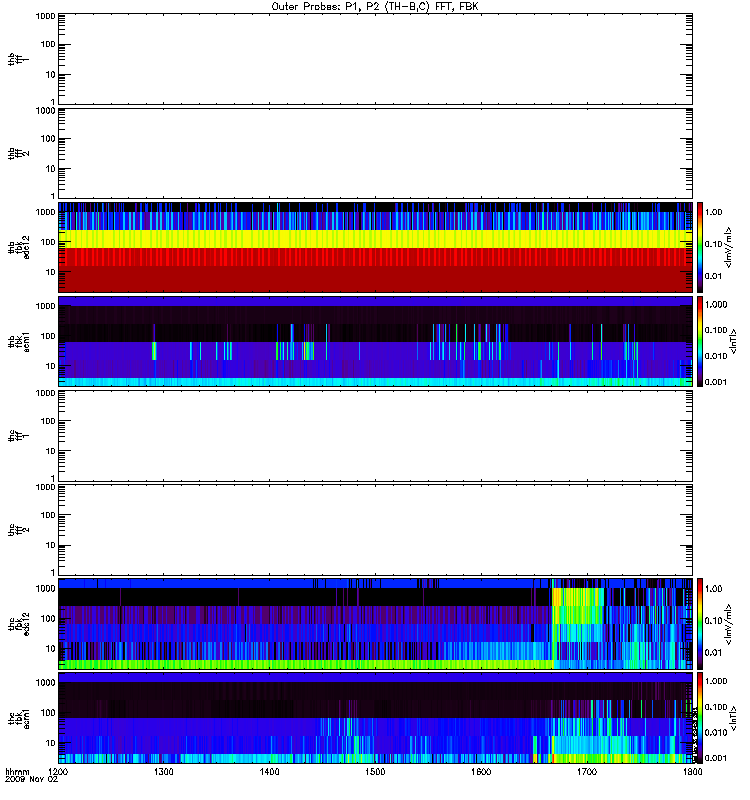Viewport: 750px width, 800px height.
Task: Select the '1800' time axis label
Action: click(x=692, y=772)
